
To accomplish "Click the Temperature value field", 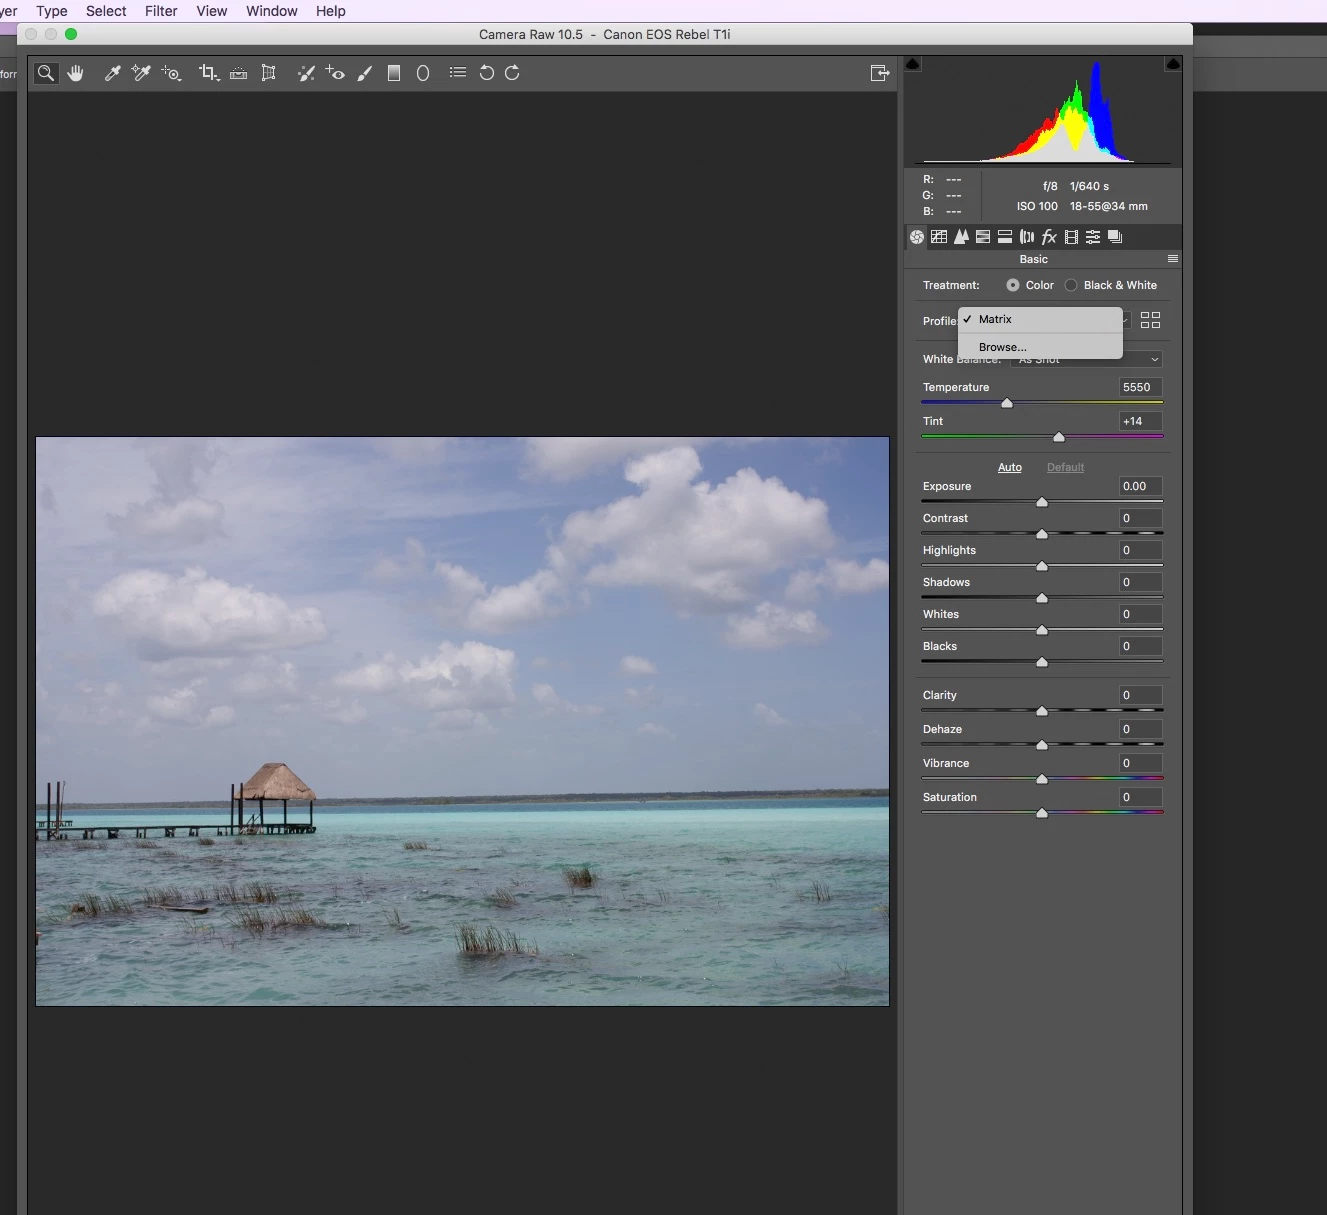I will tap(1140, 387).
